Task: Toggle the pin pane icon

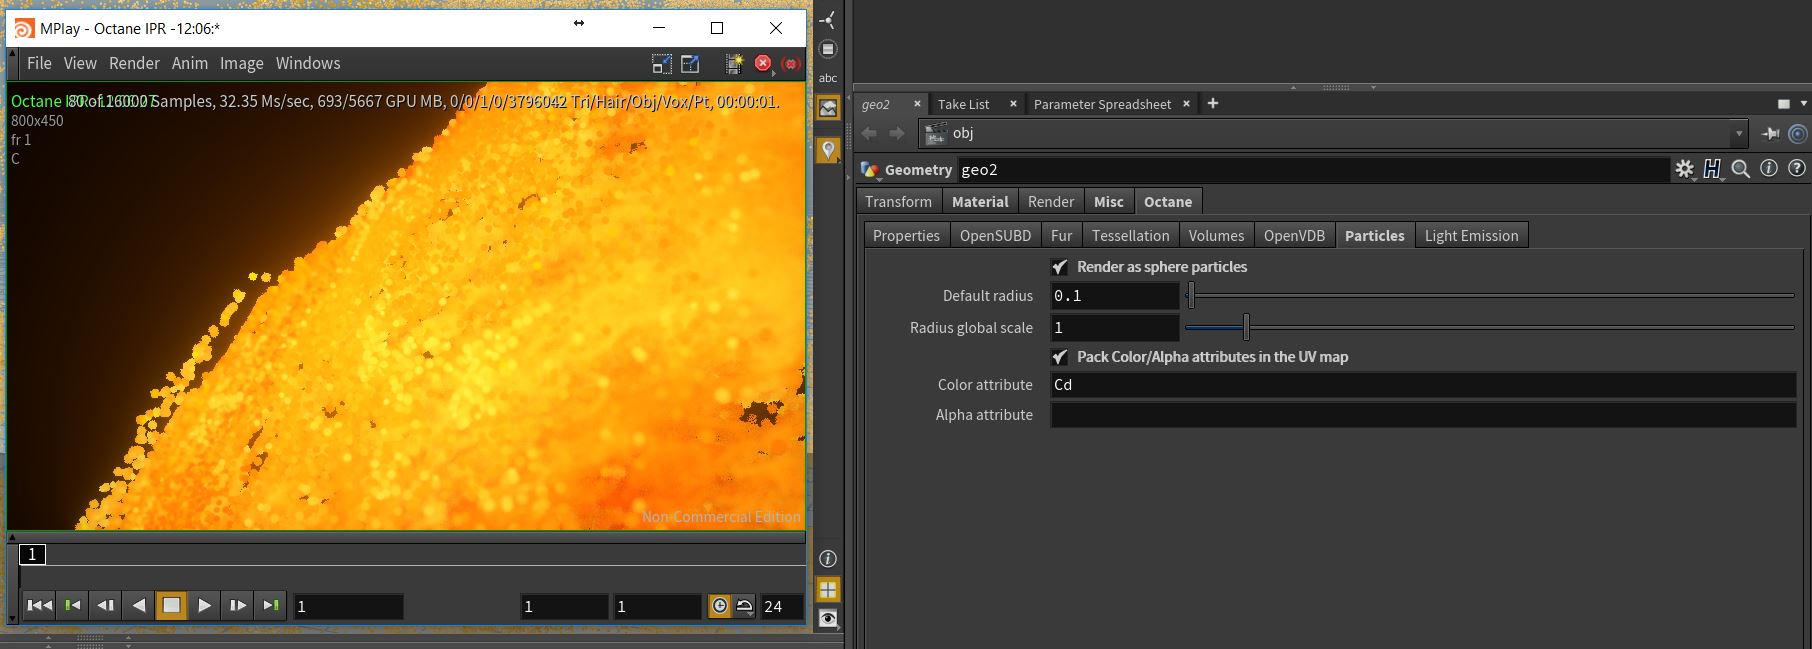Action: (1770, 133)
